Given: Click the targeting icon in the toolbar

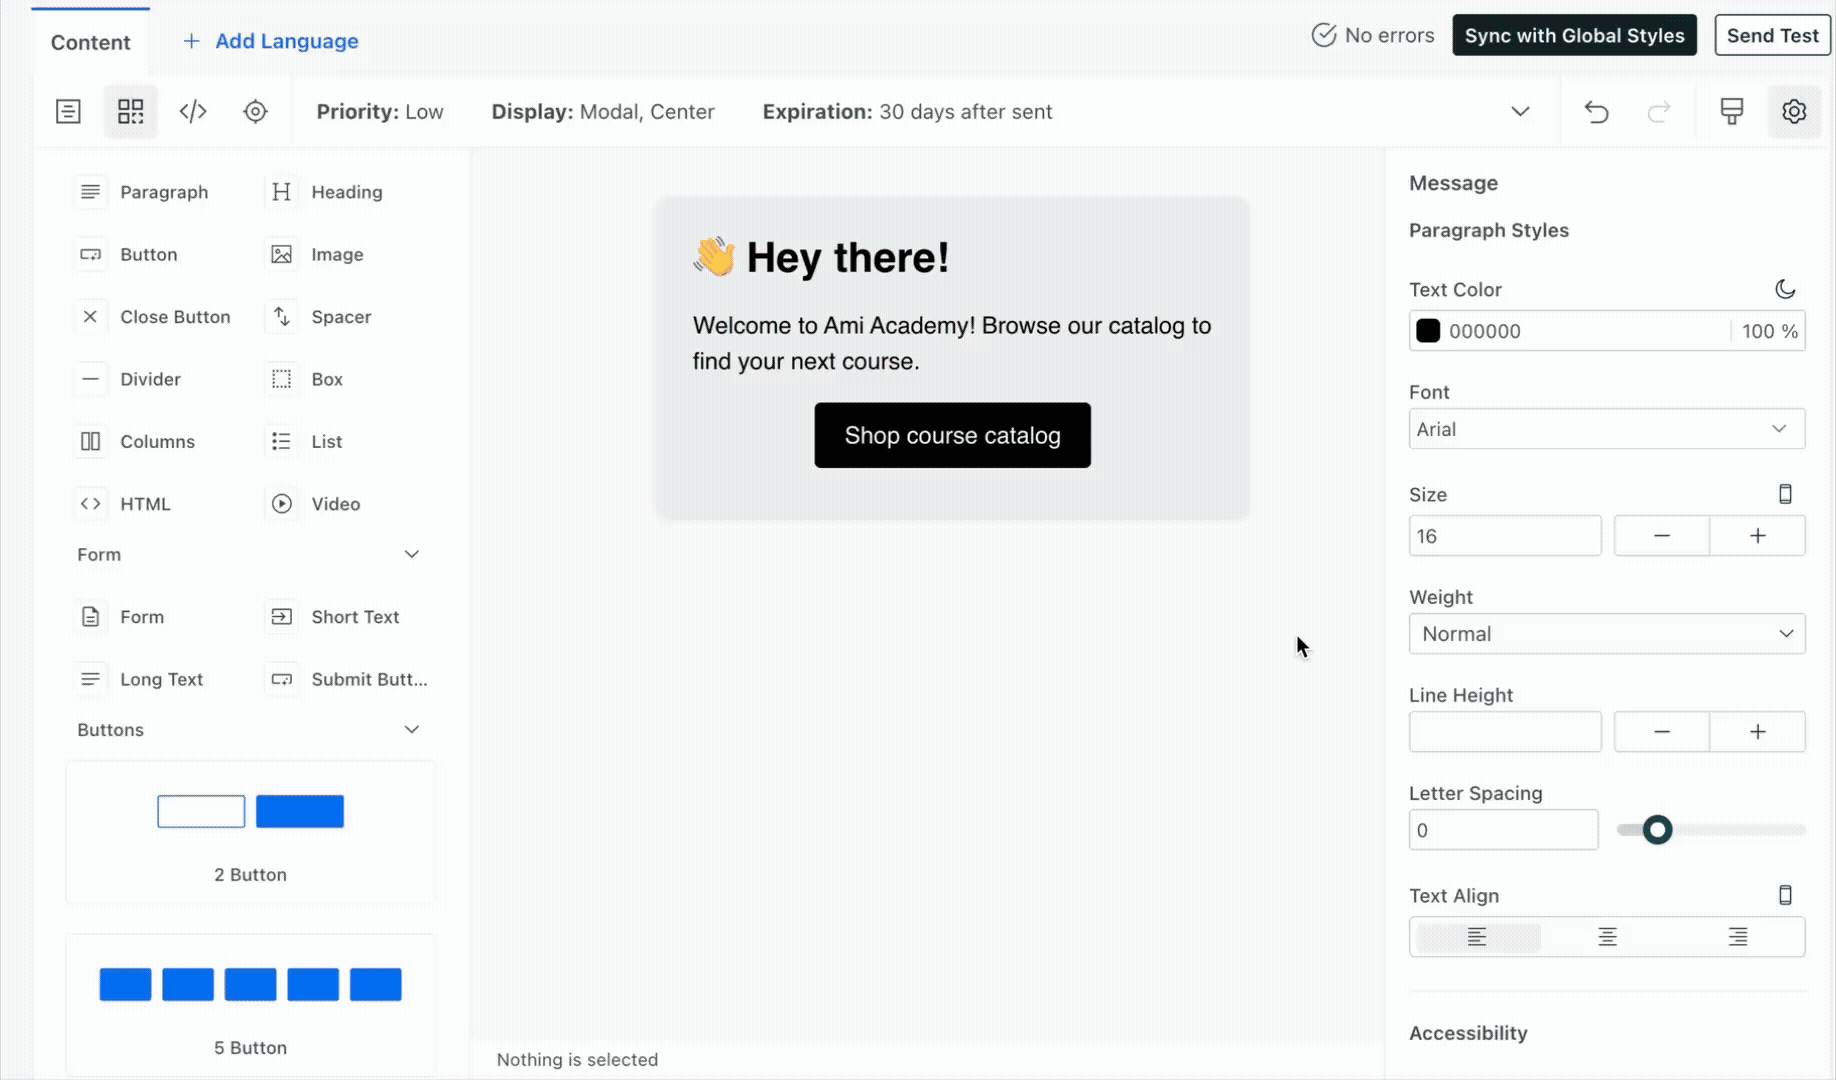Looking at the screenshot, I should [255, 111].
